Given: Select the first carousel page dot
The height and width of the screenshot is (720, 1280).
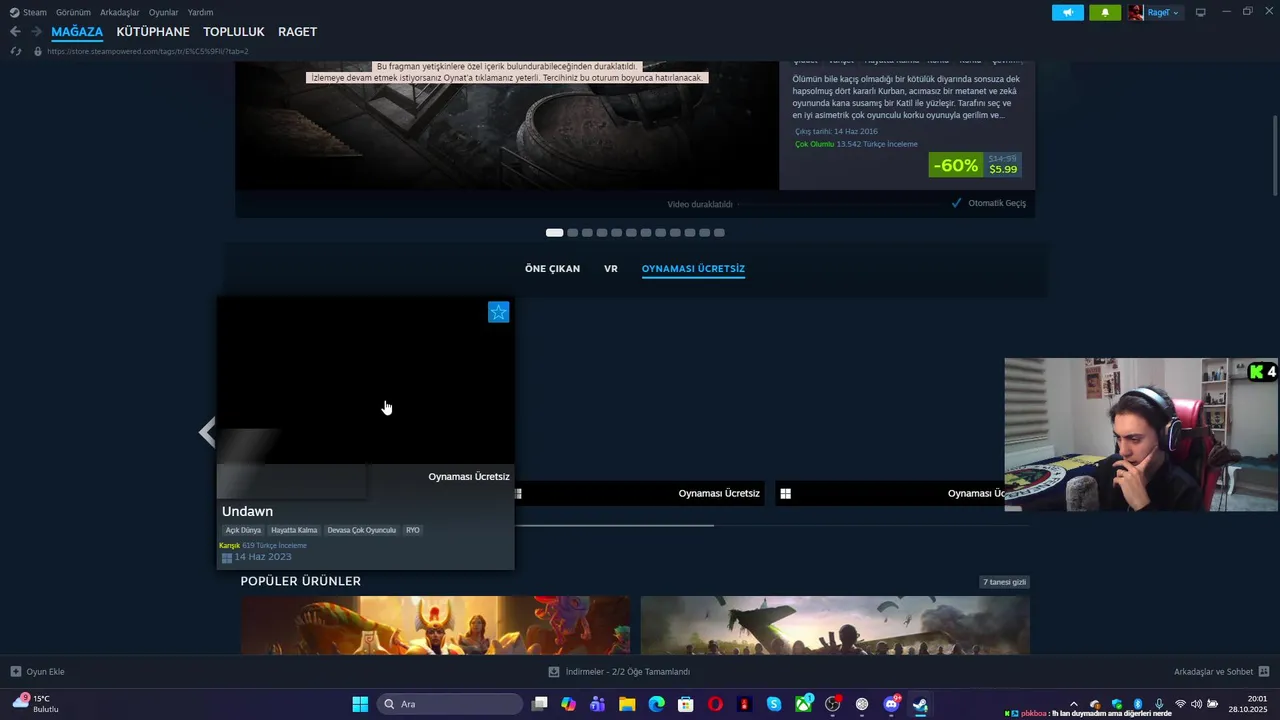Looking at the screenshot, I should 554,233.
